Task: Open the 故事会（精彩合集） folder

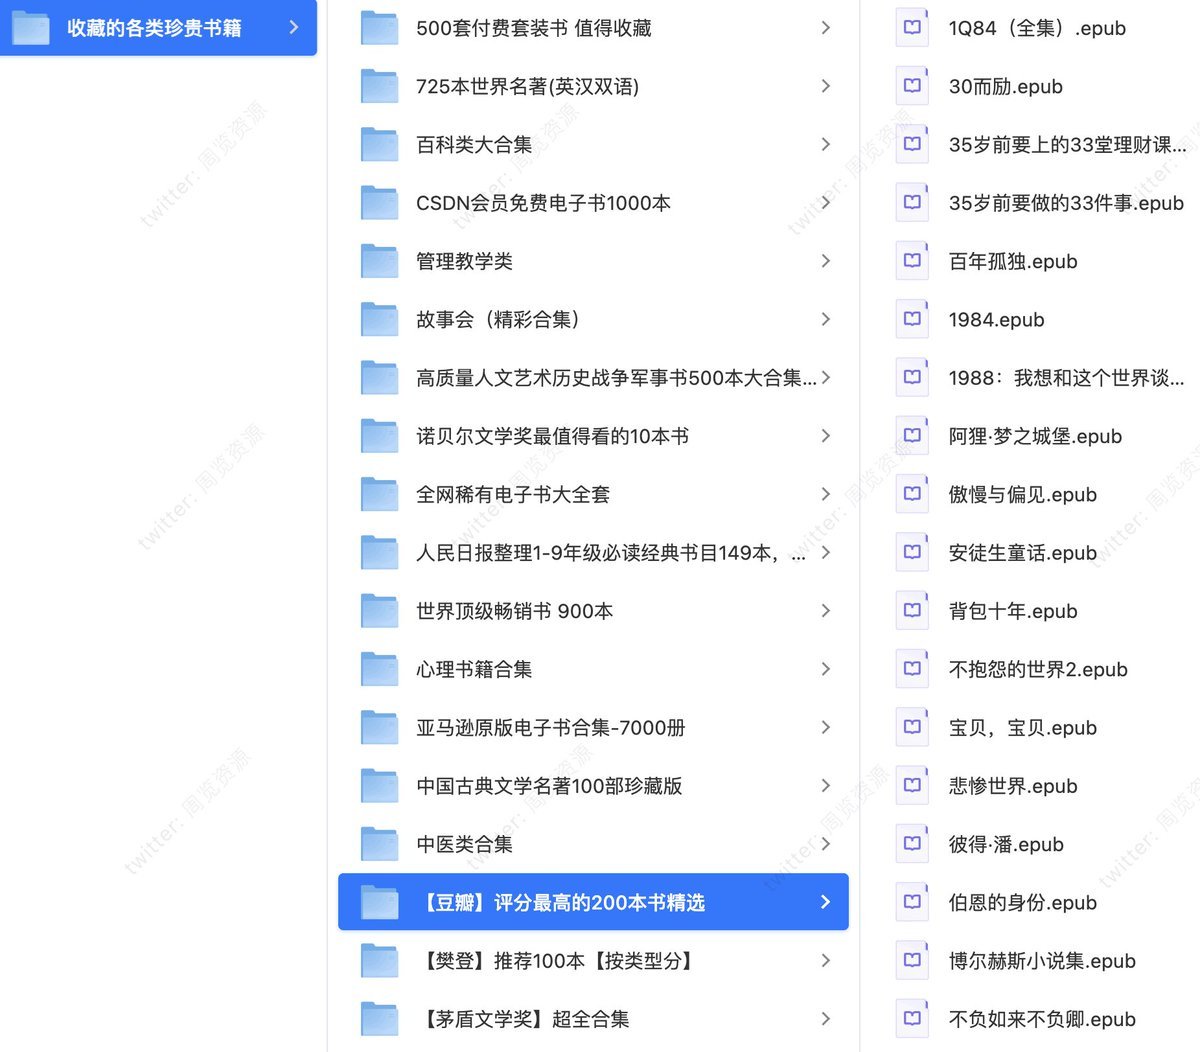Action: click(x=593, y=319)
